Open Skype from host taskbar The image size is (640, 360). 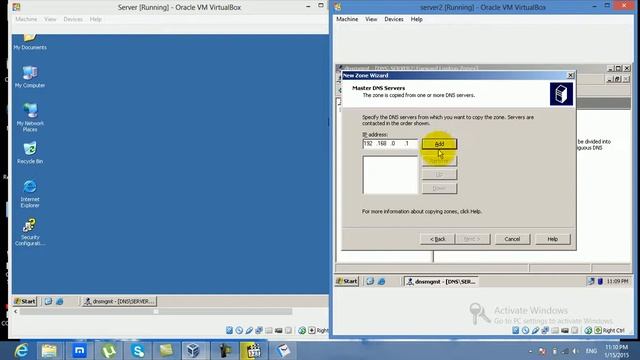[138, 351]
